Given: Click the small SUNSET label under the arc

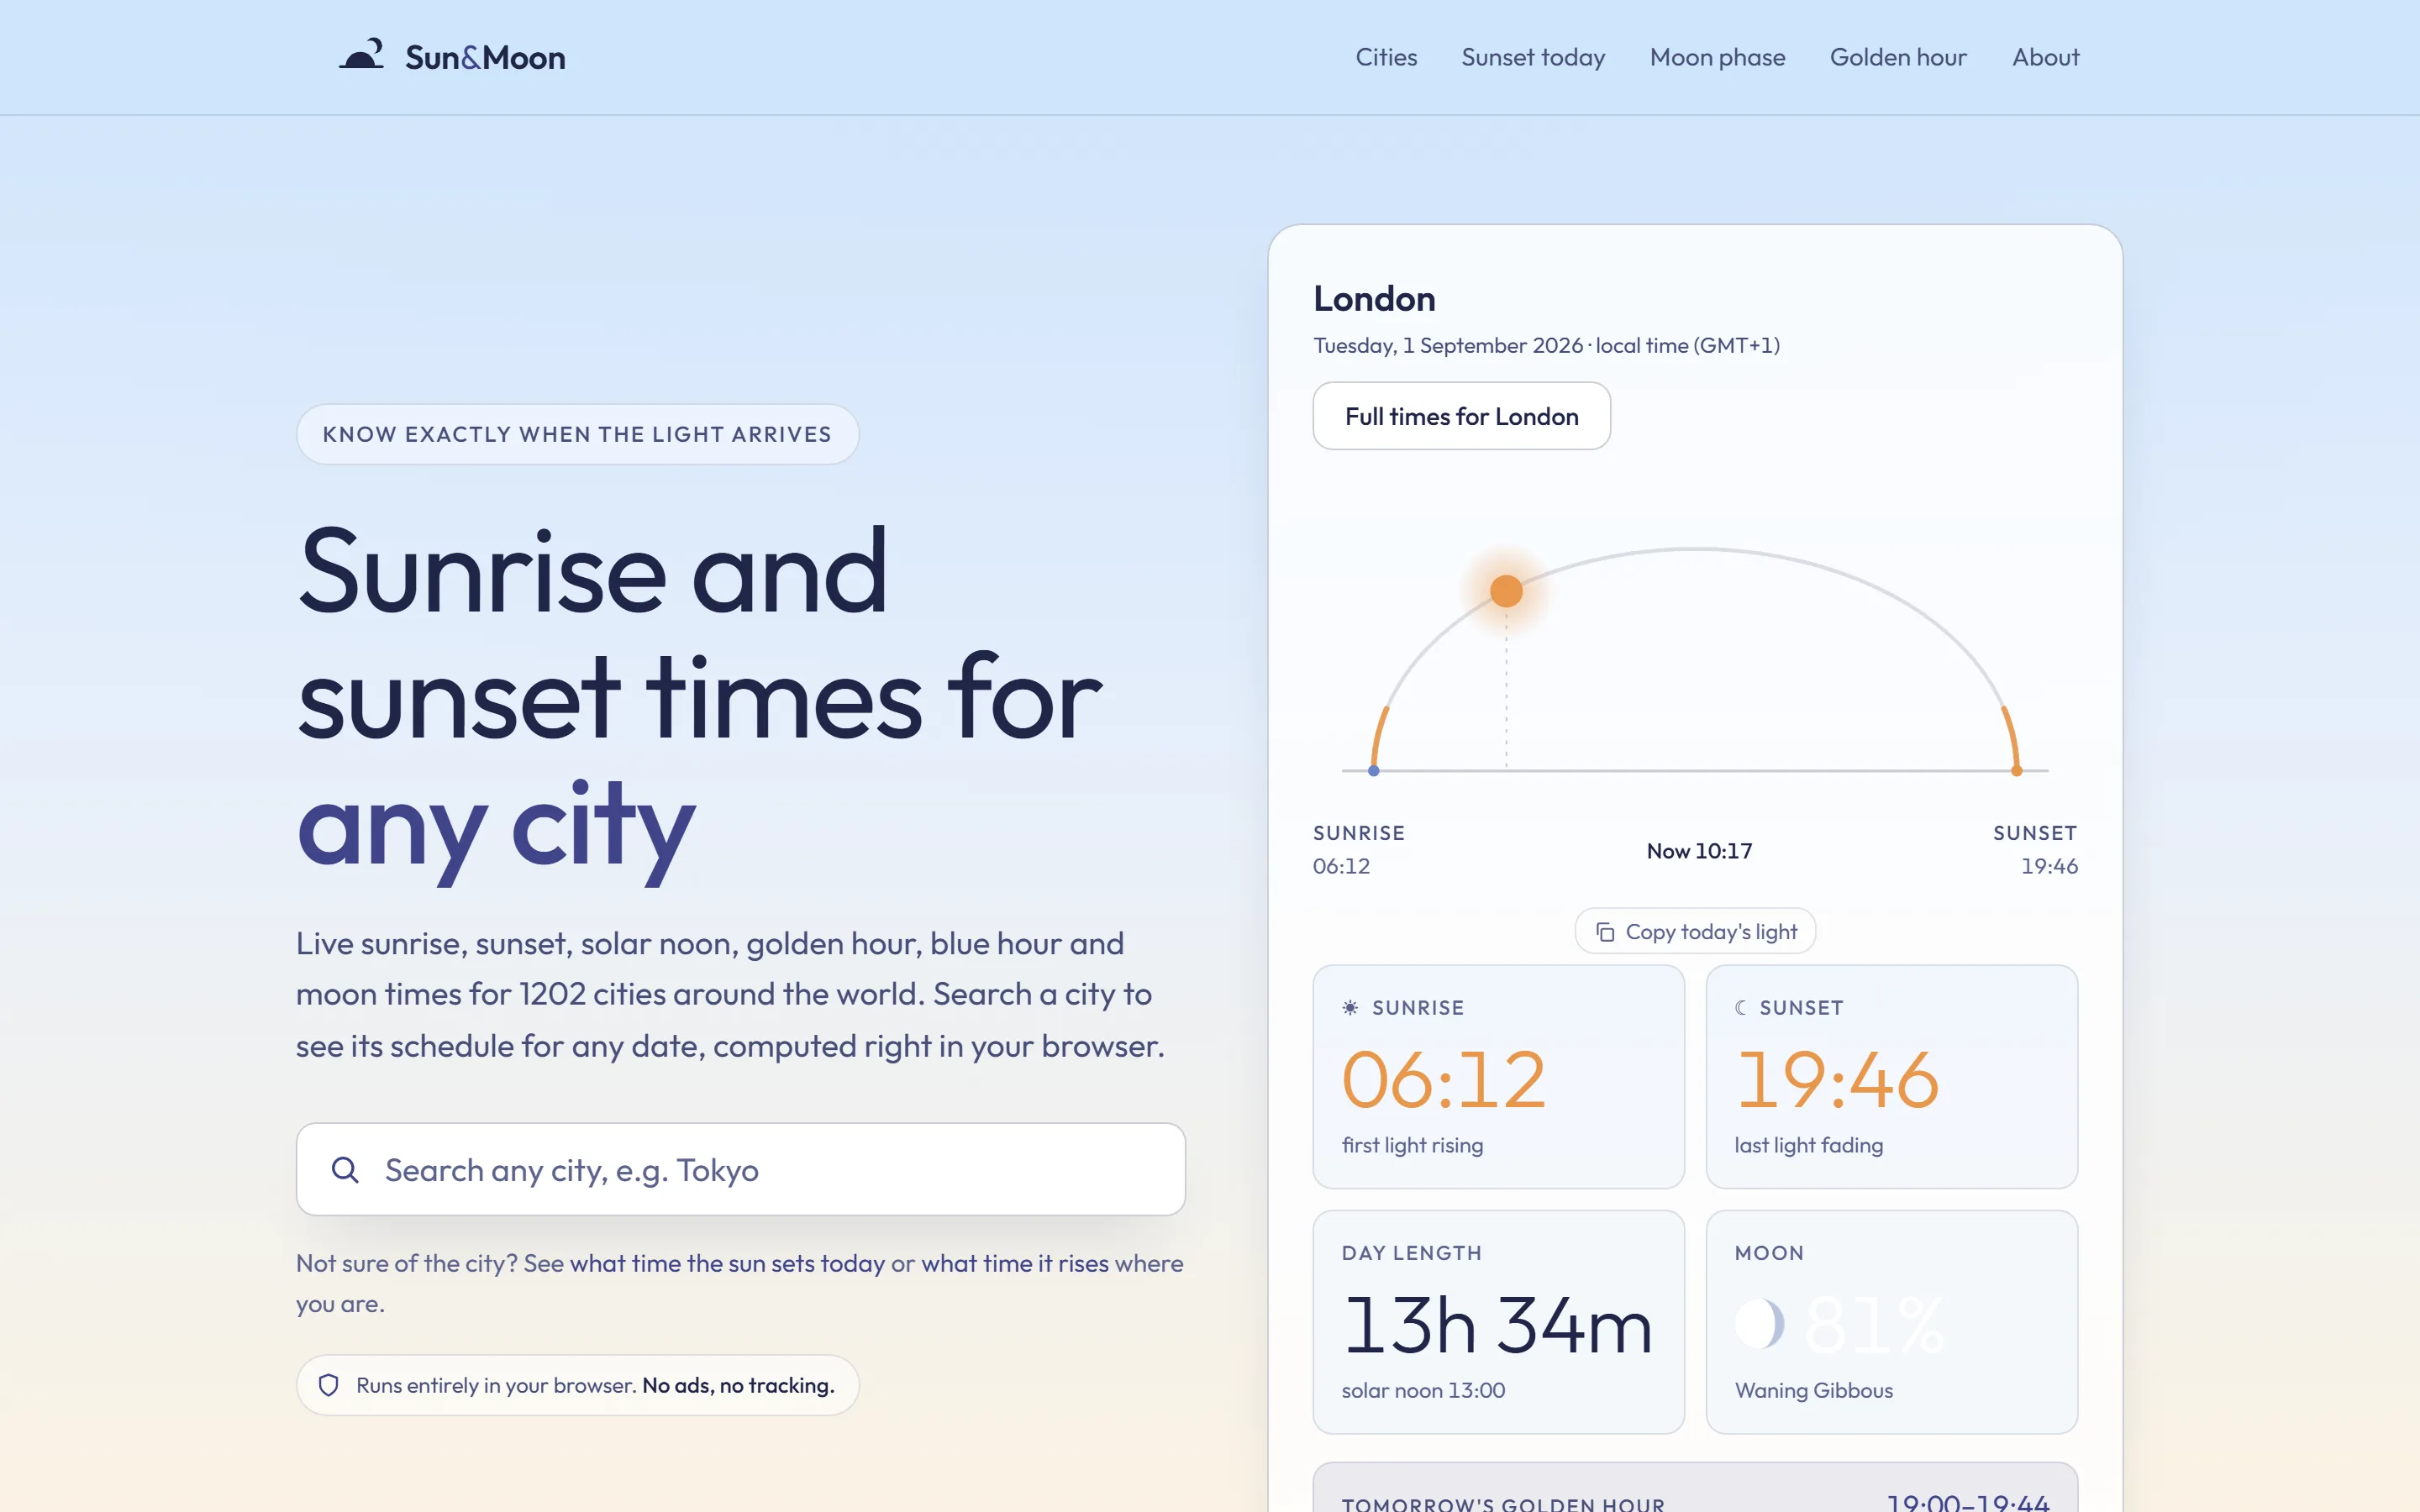Looking at the screenshot, I should pyautogui.click(x=2035, y=833).
